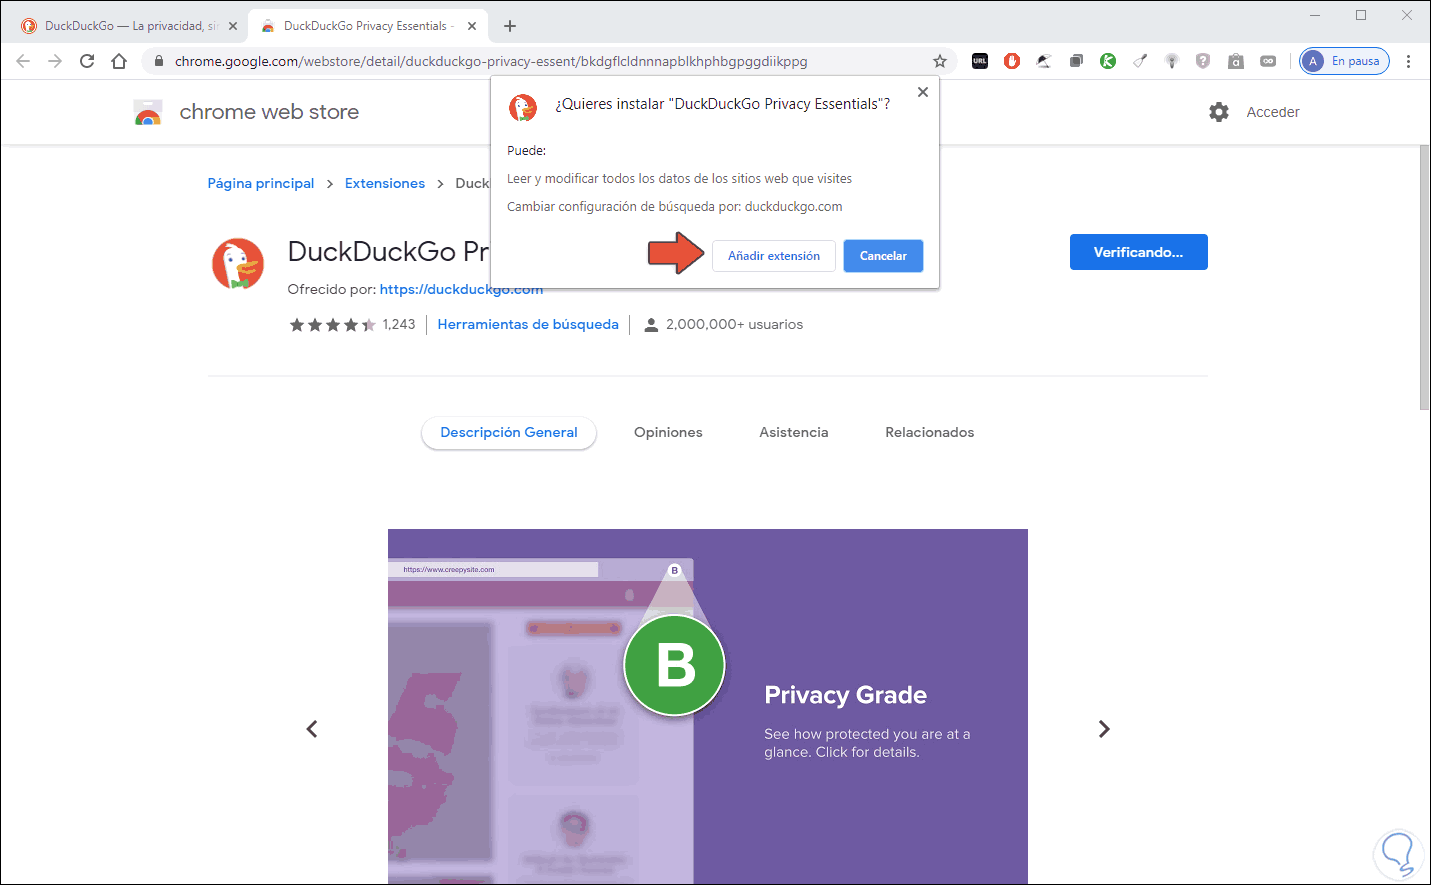Open the browser home page
1431x885 pixels.
119,61
